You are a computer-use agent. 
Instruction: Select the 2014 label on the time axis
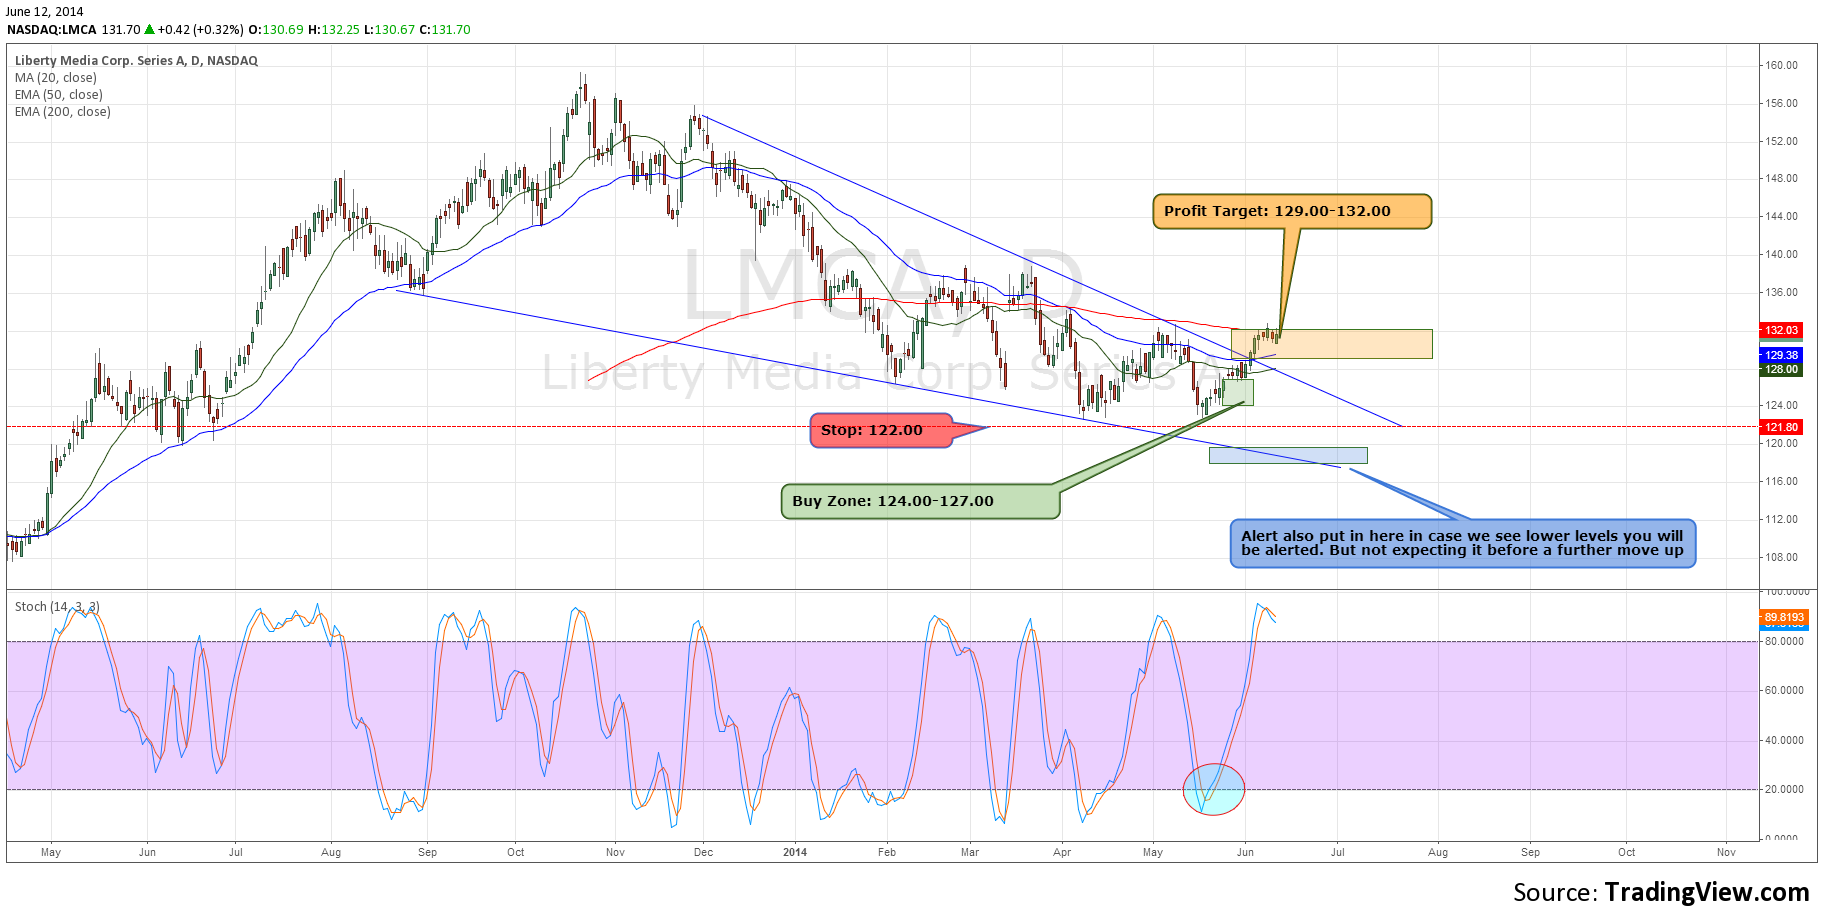pyautogui.click(x=795, y=852)
